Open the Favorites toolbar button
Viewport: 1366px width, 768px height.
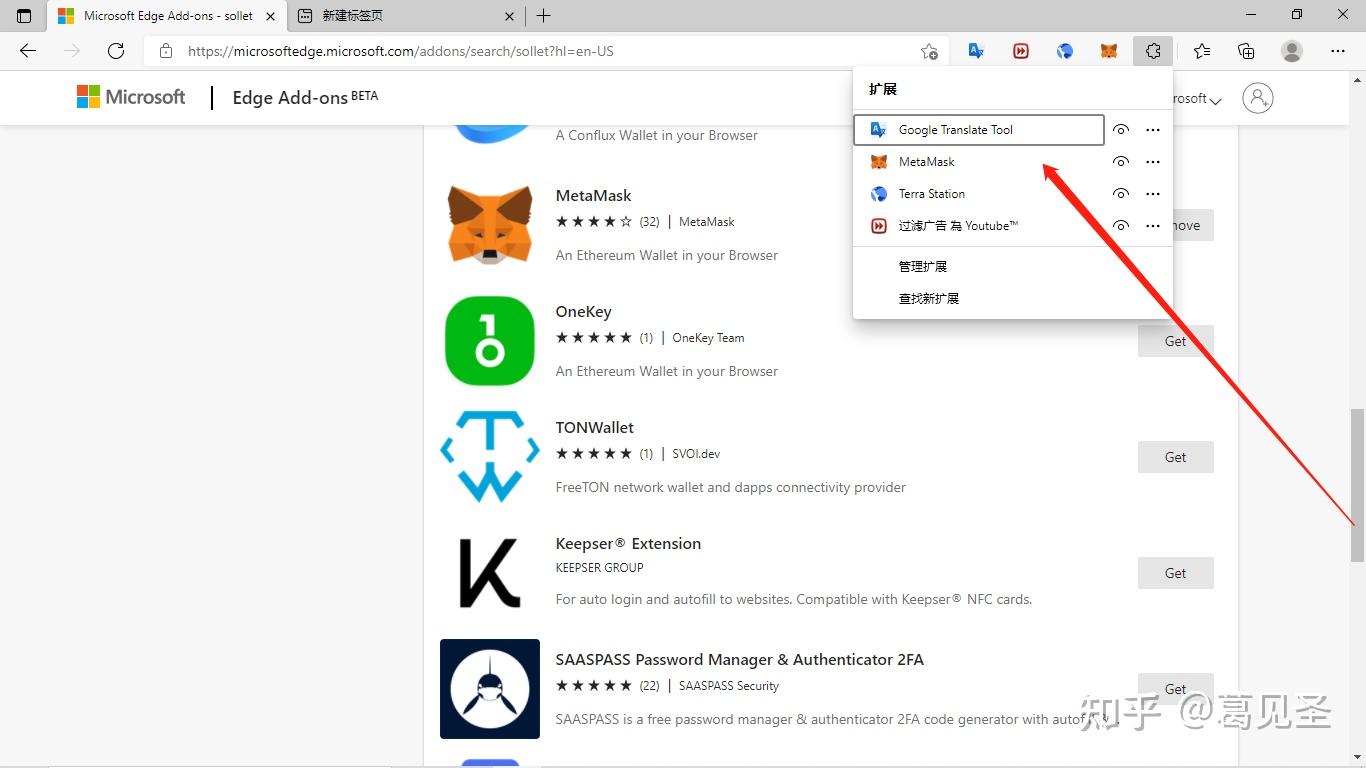[x=1202, y=51]
